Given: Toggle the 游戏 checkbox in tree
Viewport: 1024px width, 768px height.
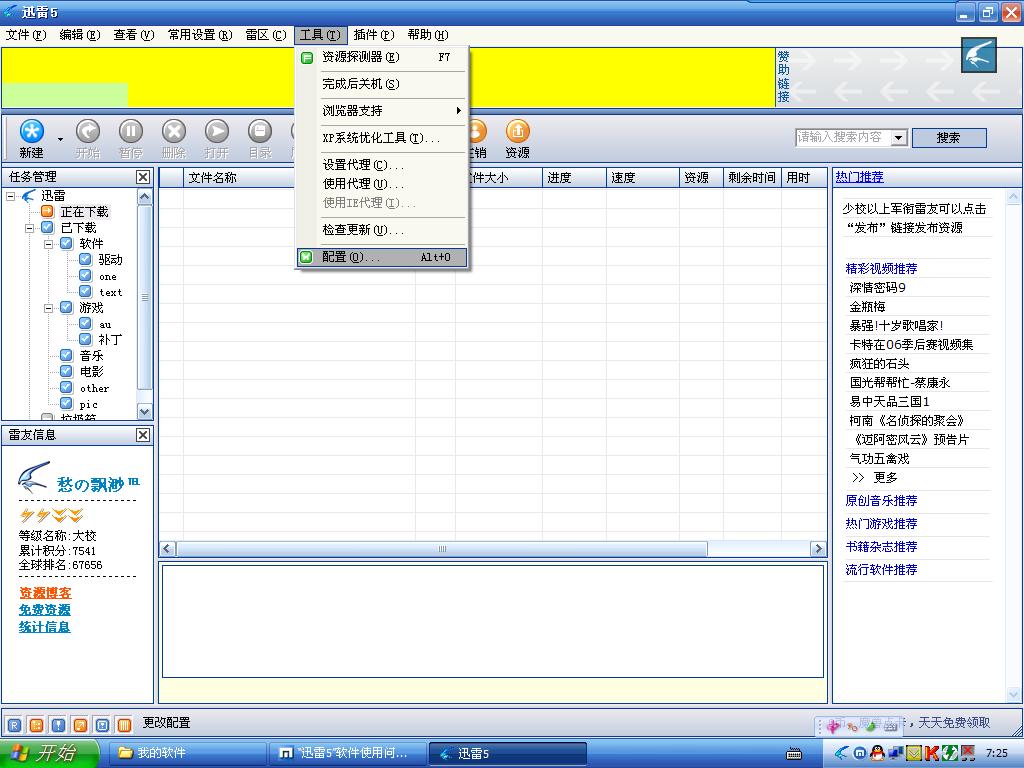Looking at the screenshot, I should [66, 307].
